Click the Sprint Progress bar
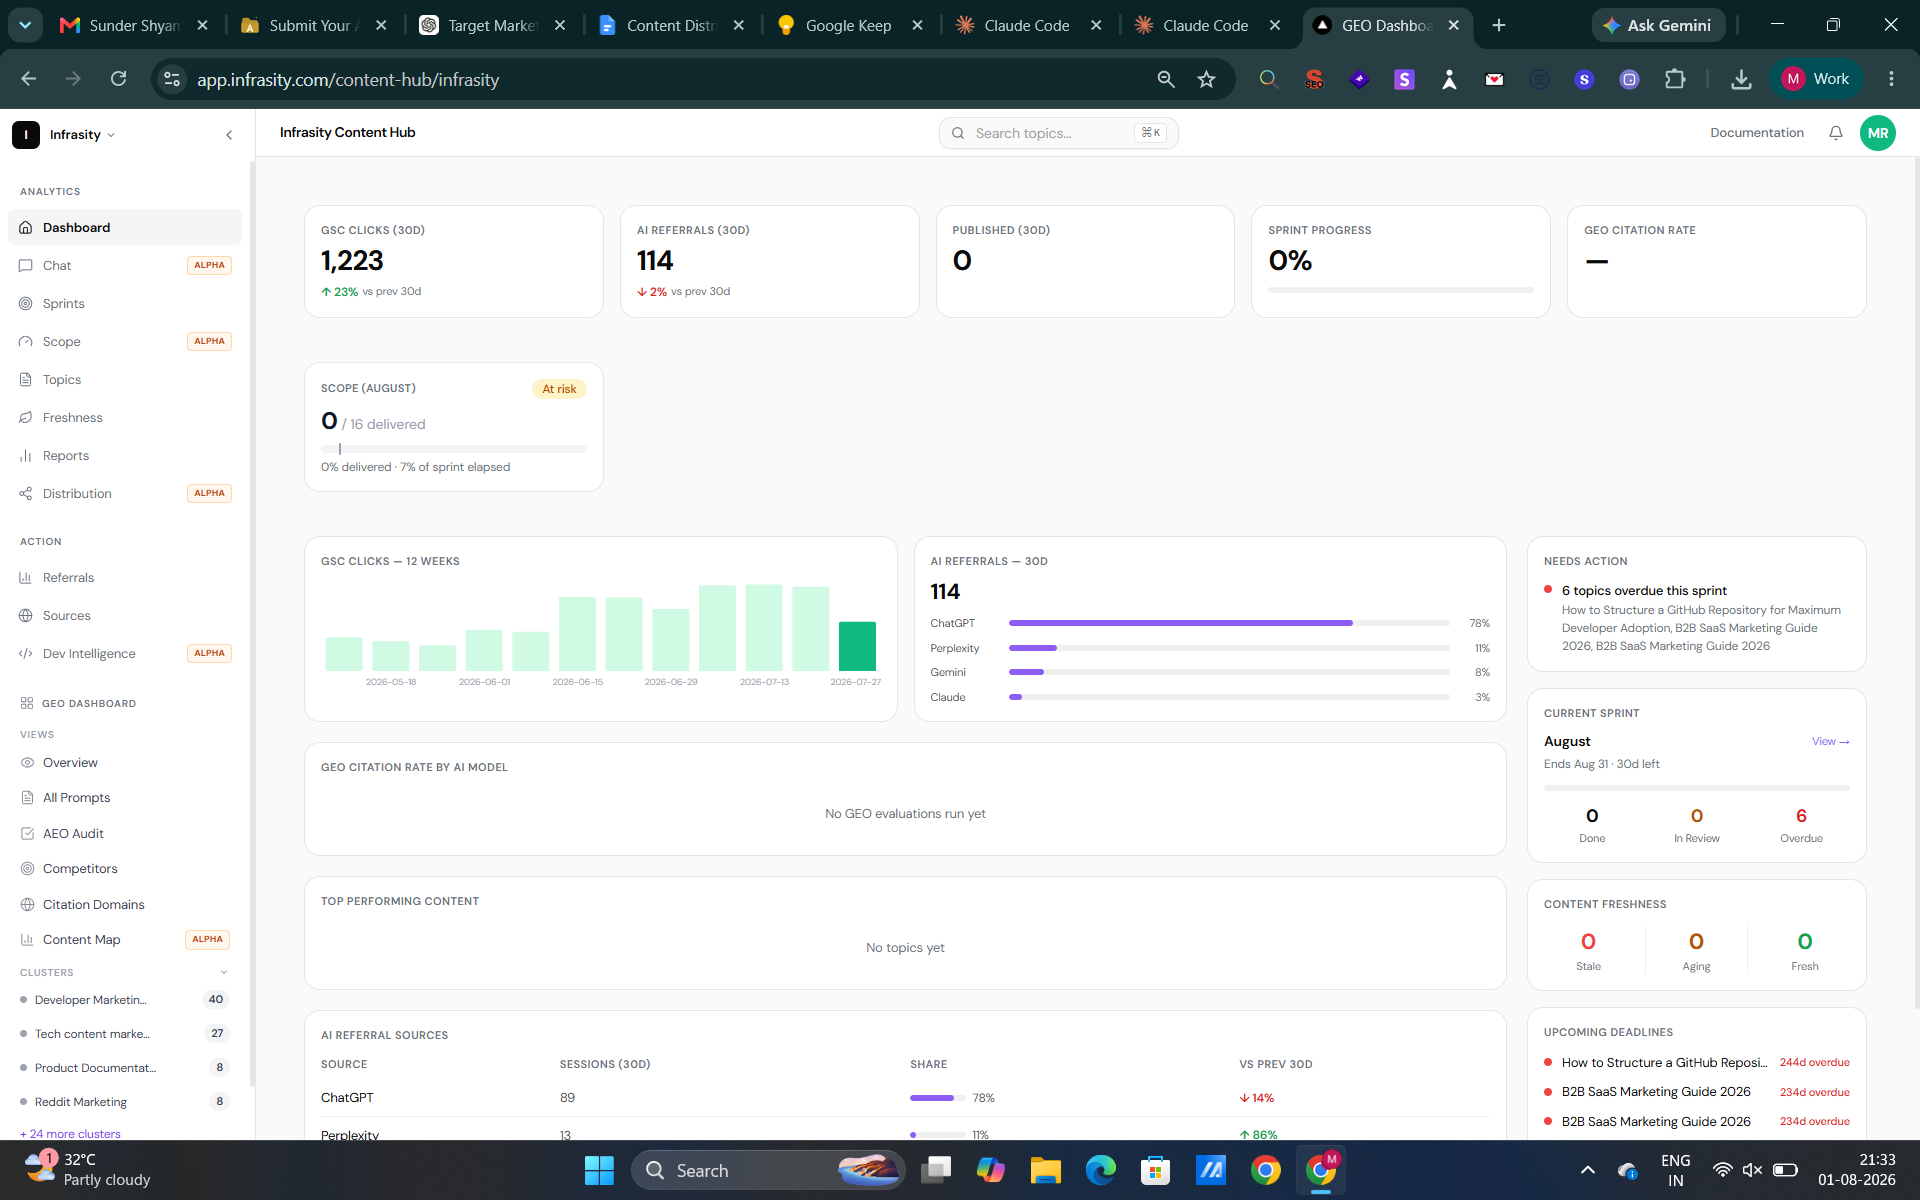 (1400, 290)
